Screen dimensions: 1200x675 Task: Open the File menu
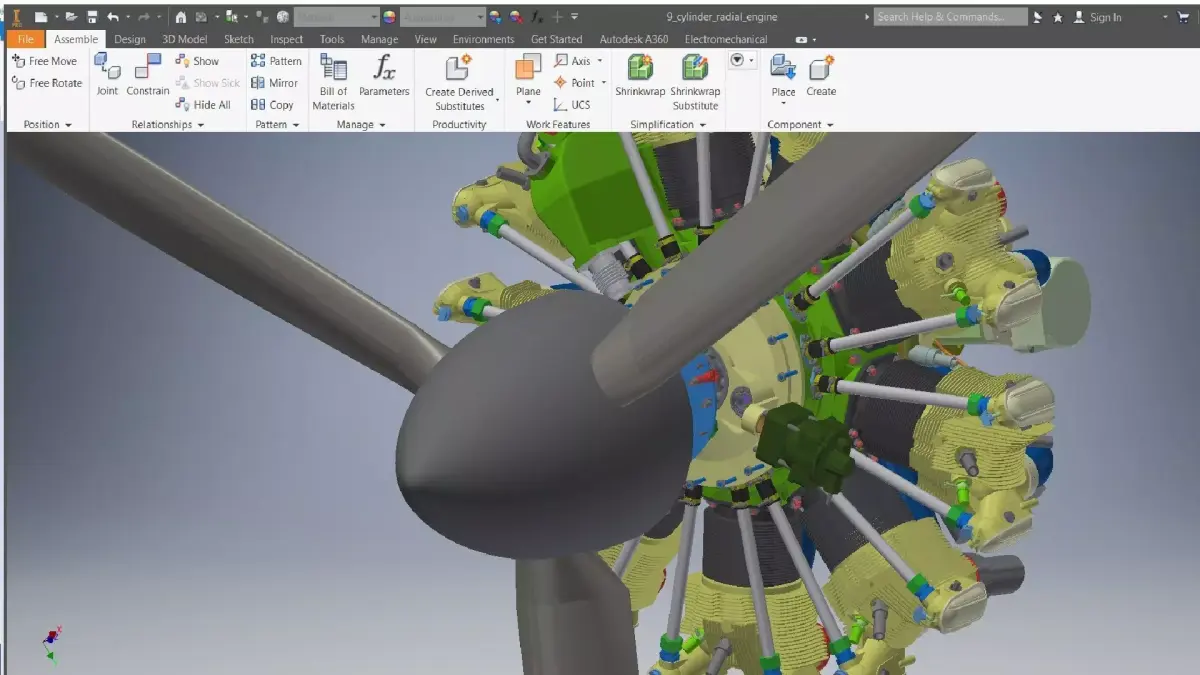(26, 39)
